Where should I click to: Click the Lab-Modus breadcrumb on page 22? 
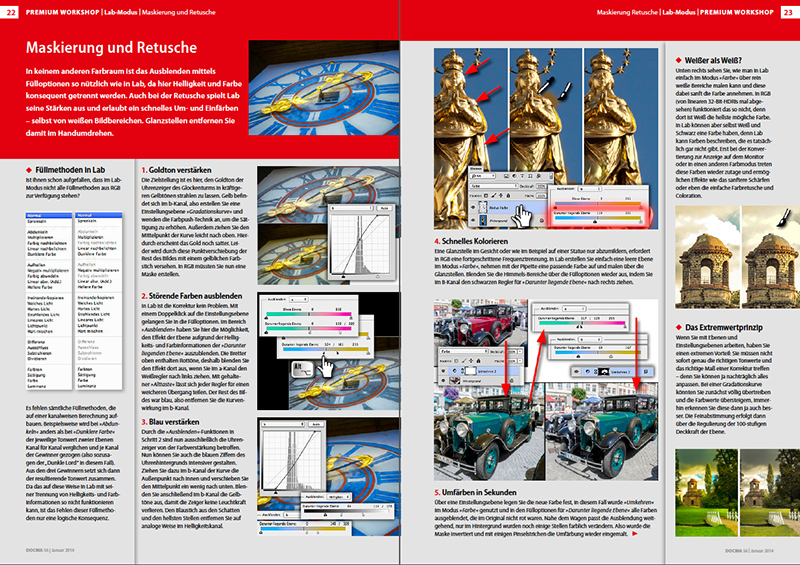click(120, 12)
